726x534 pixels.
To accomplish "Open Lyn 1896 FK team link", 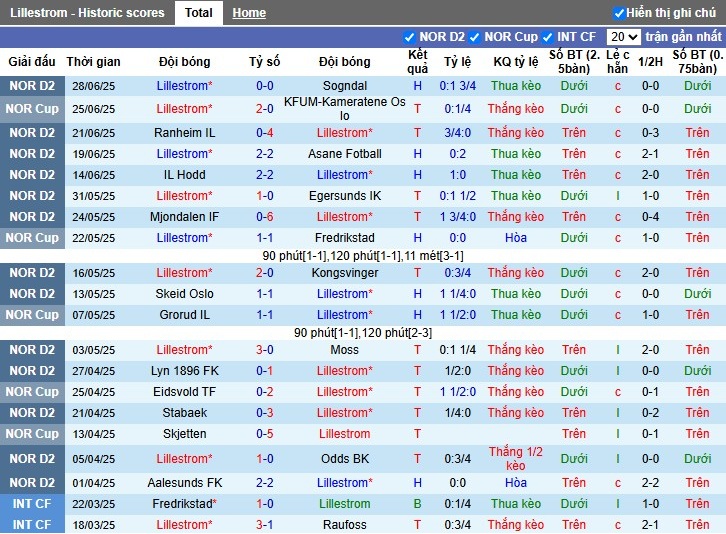I will [x=184, y=371].
